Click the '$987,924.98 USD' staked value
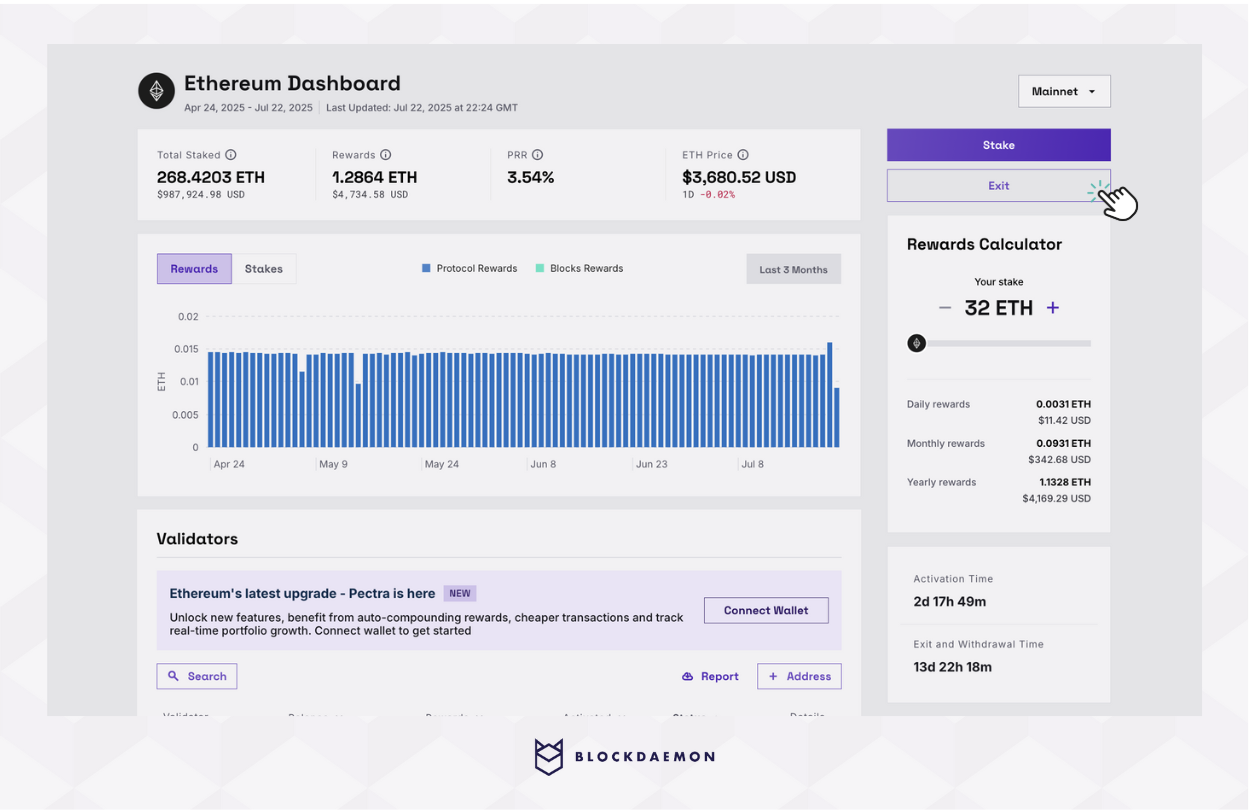The height and width of the screenshot is (812, 1250). (x=201, y=195)
